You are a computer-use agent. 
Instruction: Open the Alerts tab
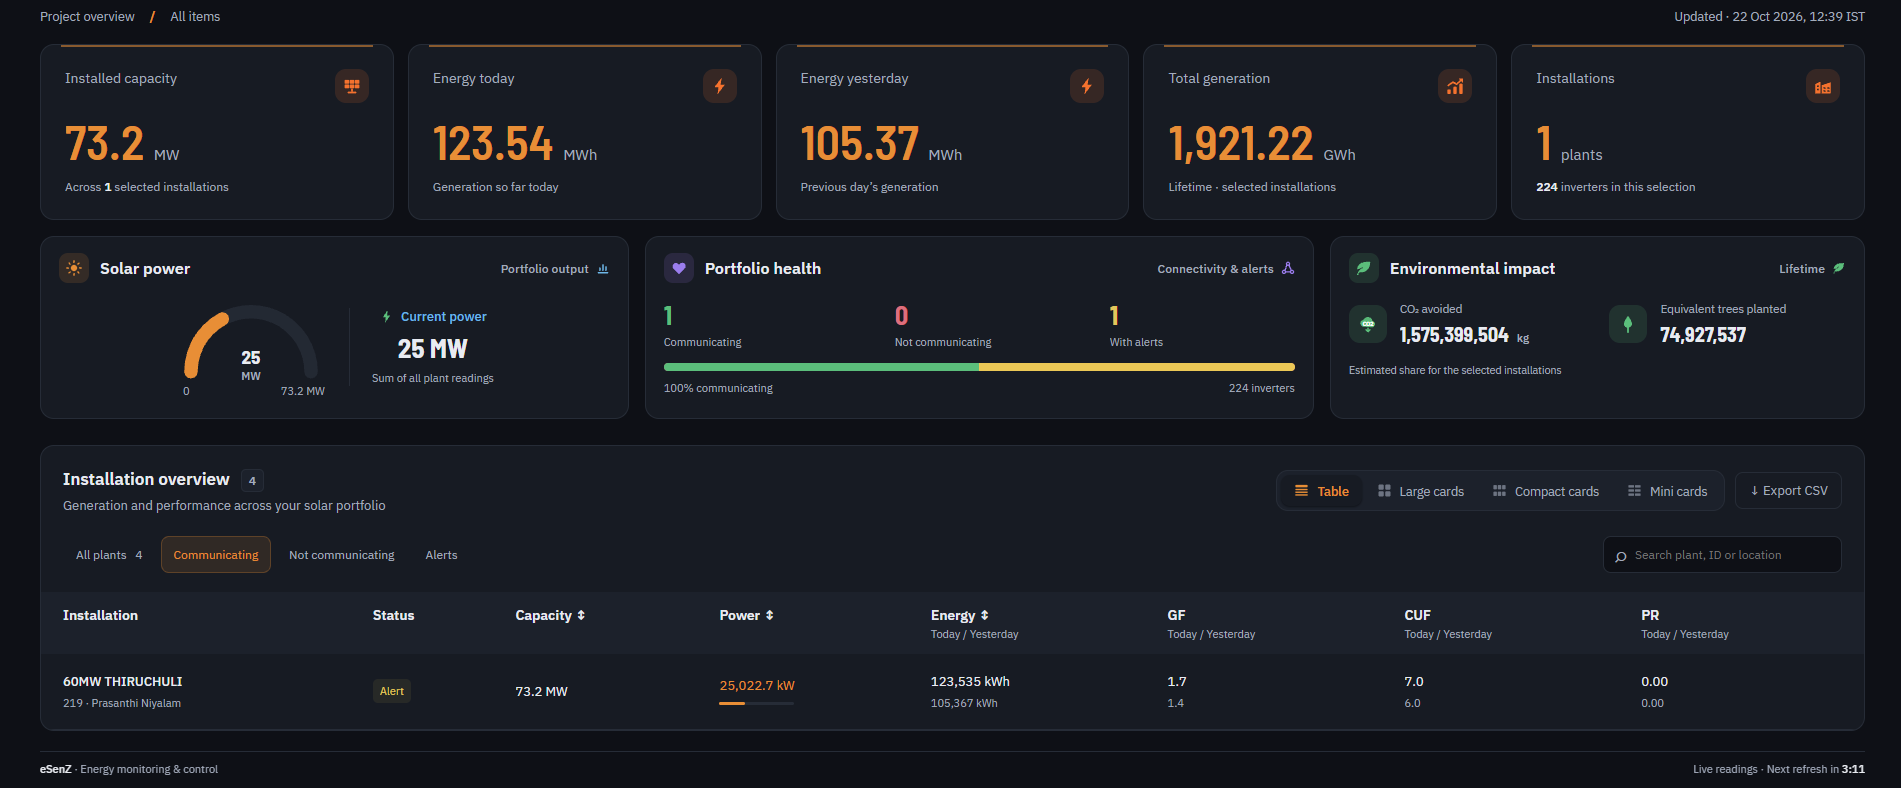click(441, 555)
